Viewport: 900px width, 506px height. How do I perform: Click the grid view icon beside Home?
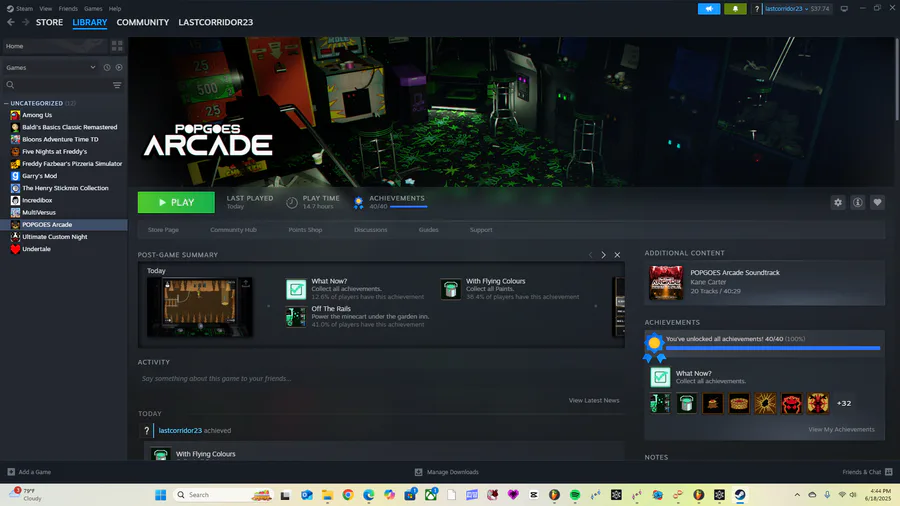pyautogui.click(x=117, y=46)
